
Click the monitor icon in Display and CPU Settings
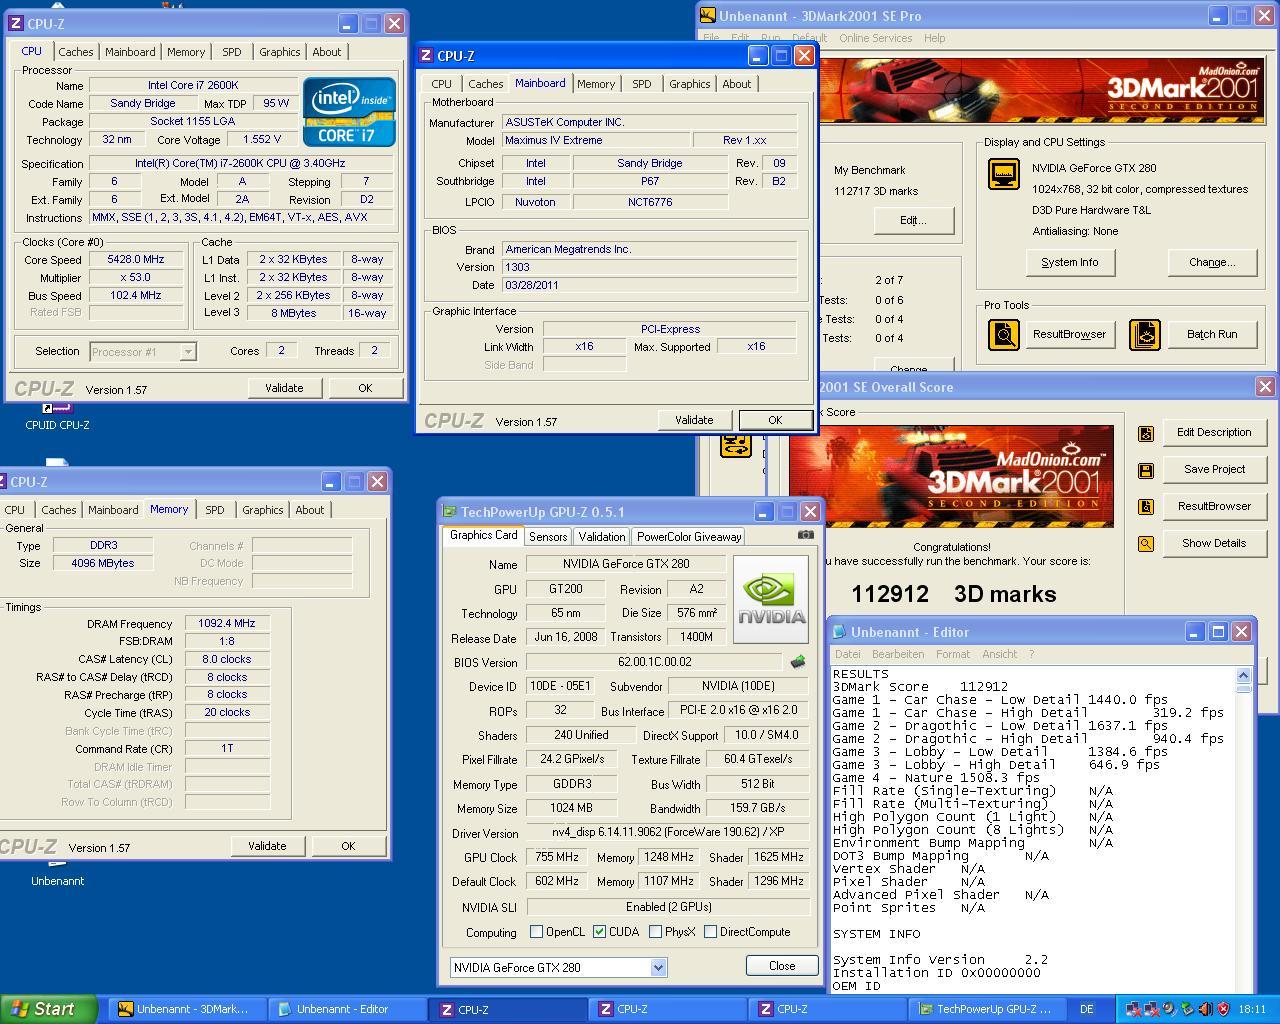[x=1003, y=174]
